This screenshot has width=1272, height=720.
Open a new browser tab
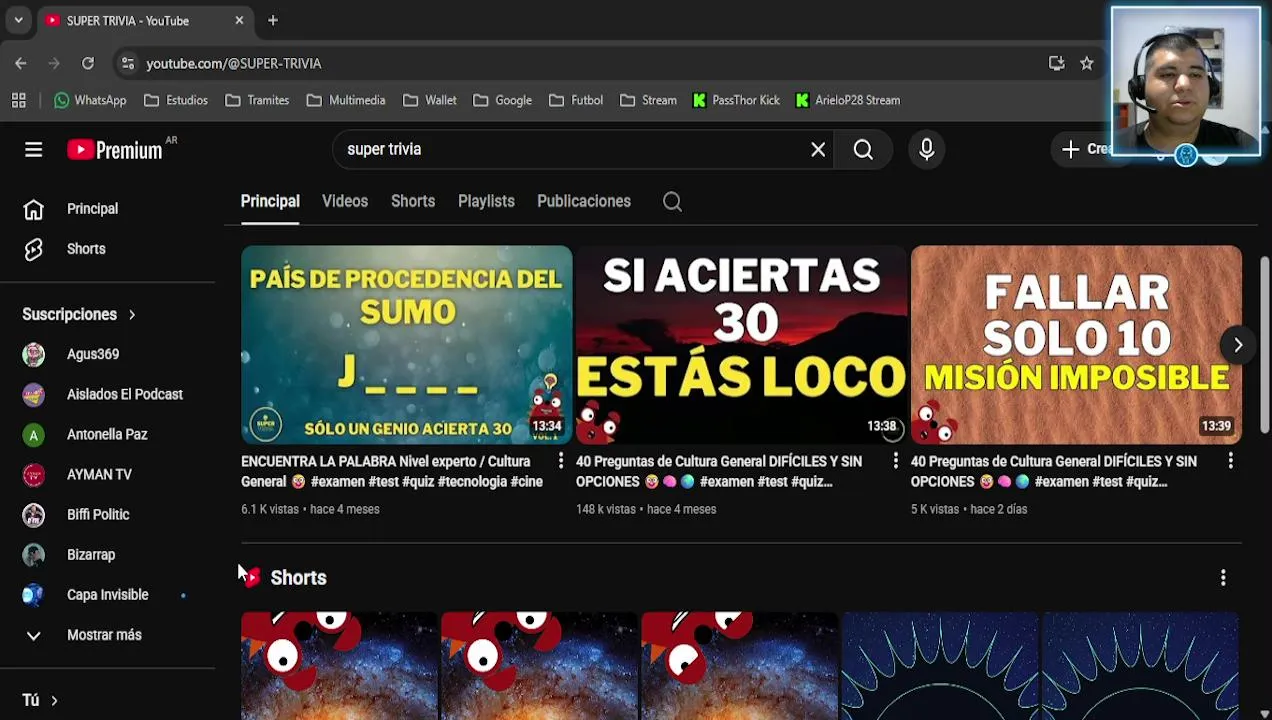273,20
